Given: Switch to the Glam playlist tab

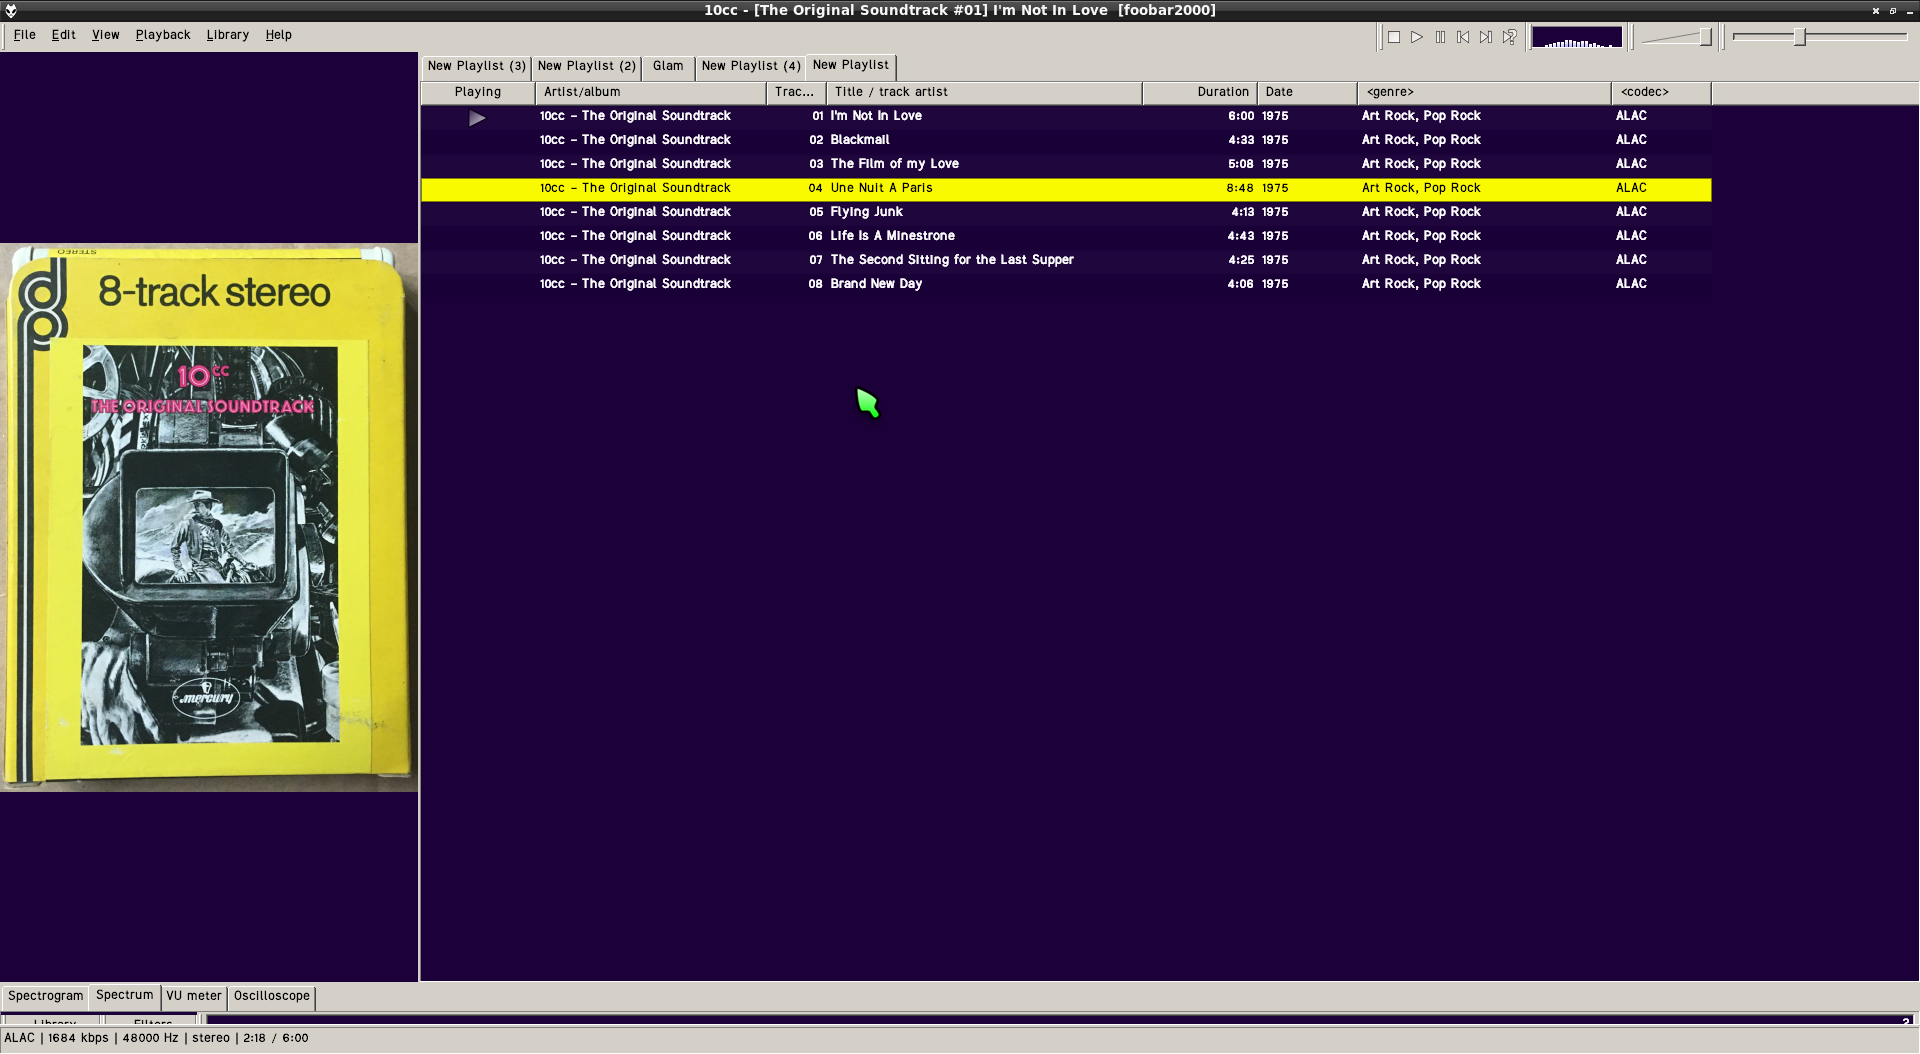Looking at the screenshot, I should point(668,66).
